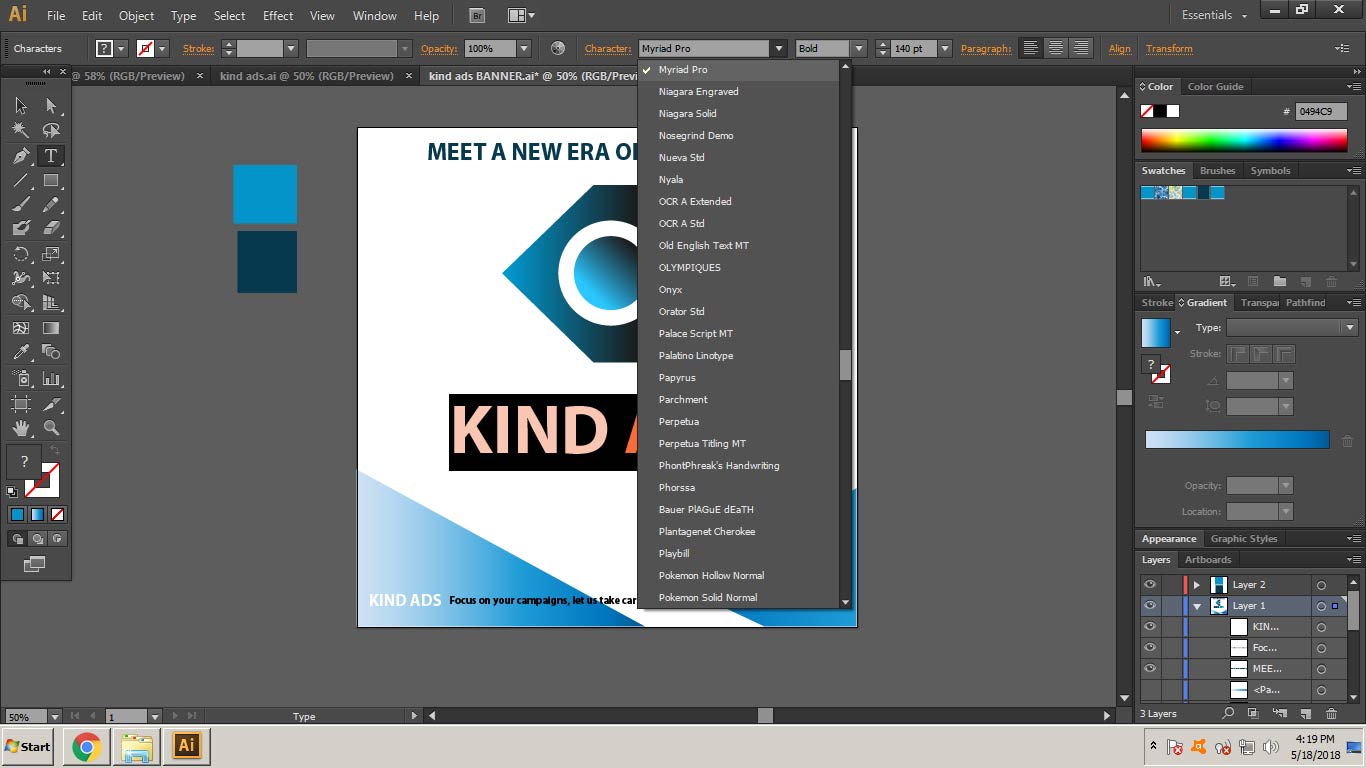This screenshot has width=1366, height=768.
Task: Open the opacity 100% dropdown
Action: 523,48
